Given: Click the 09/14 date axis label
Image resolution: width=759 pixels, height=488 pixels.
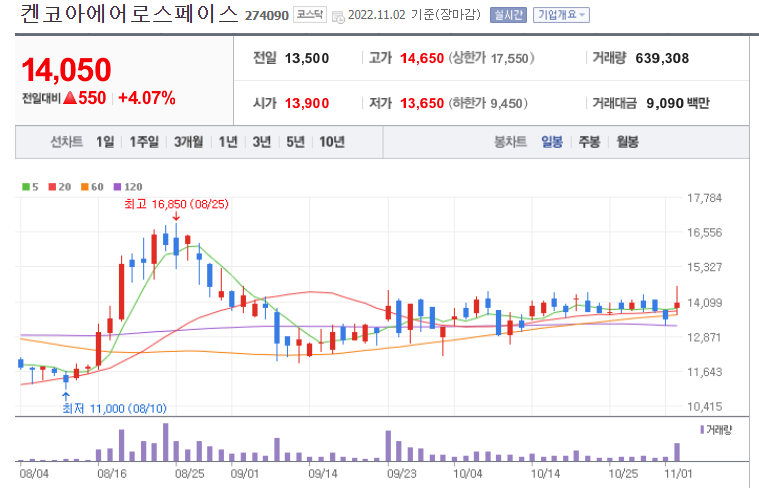Looking at the screenshot, I should [323, 473].
